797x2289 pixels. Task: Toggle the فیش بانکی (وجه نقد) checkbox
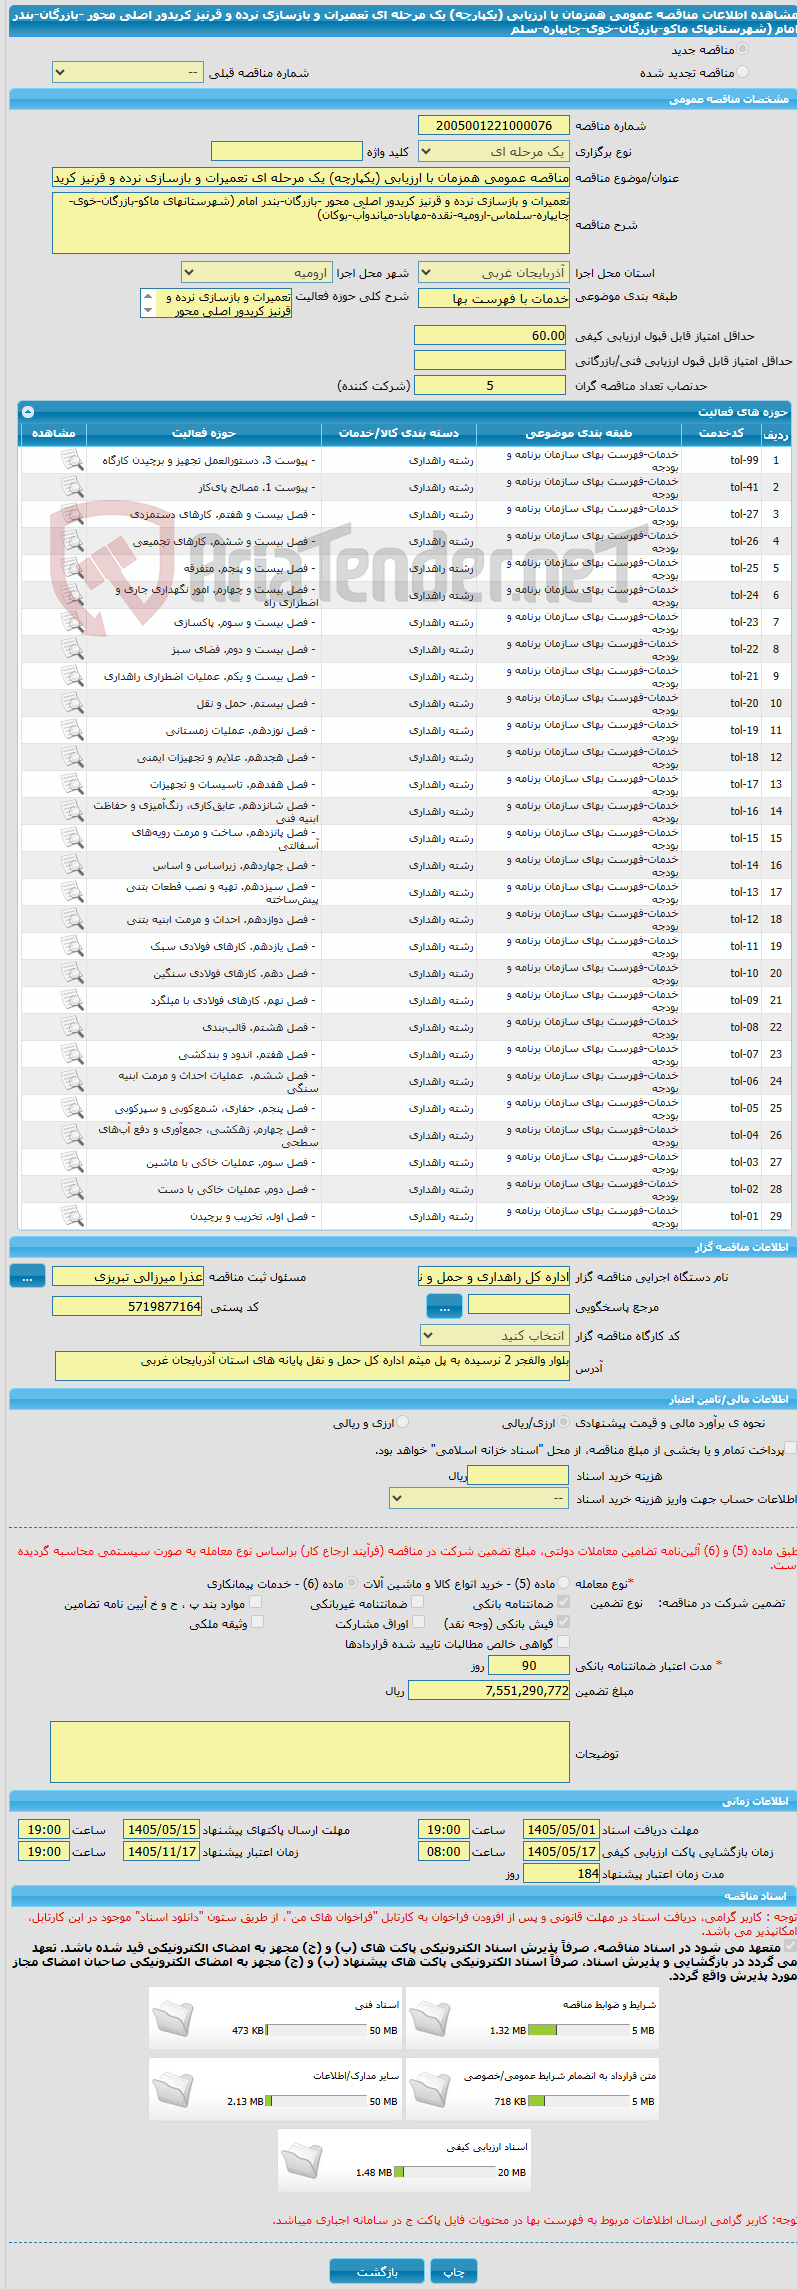[563, 1622]
